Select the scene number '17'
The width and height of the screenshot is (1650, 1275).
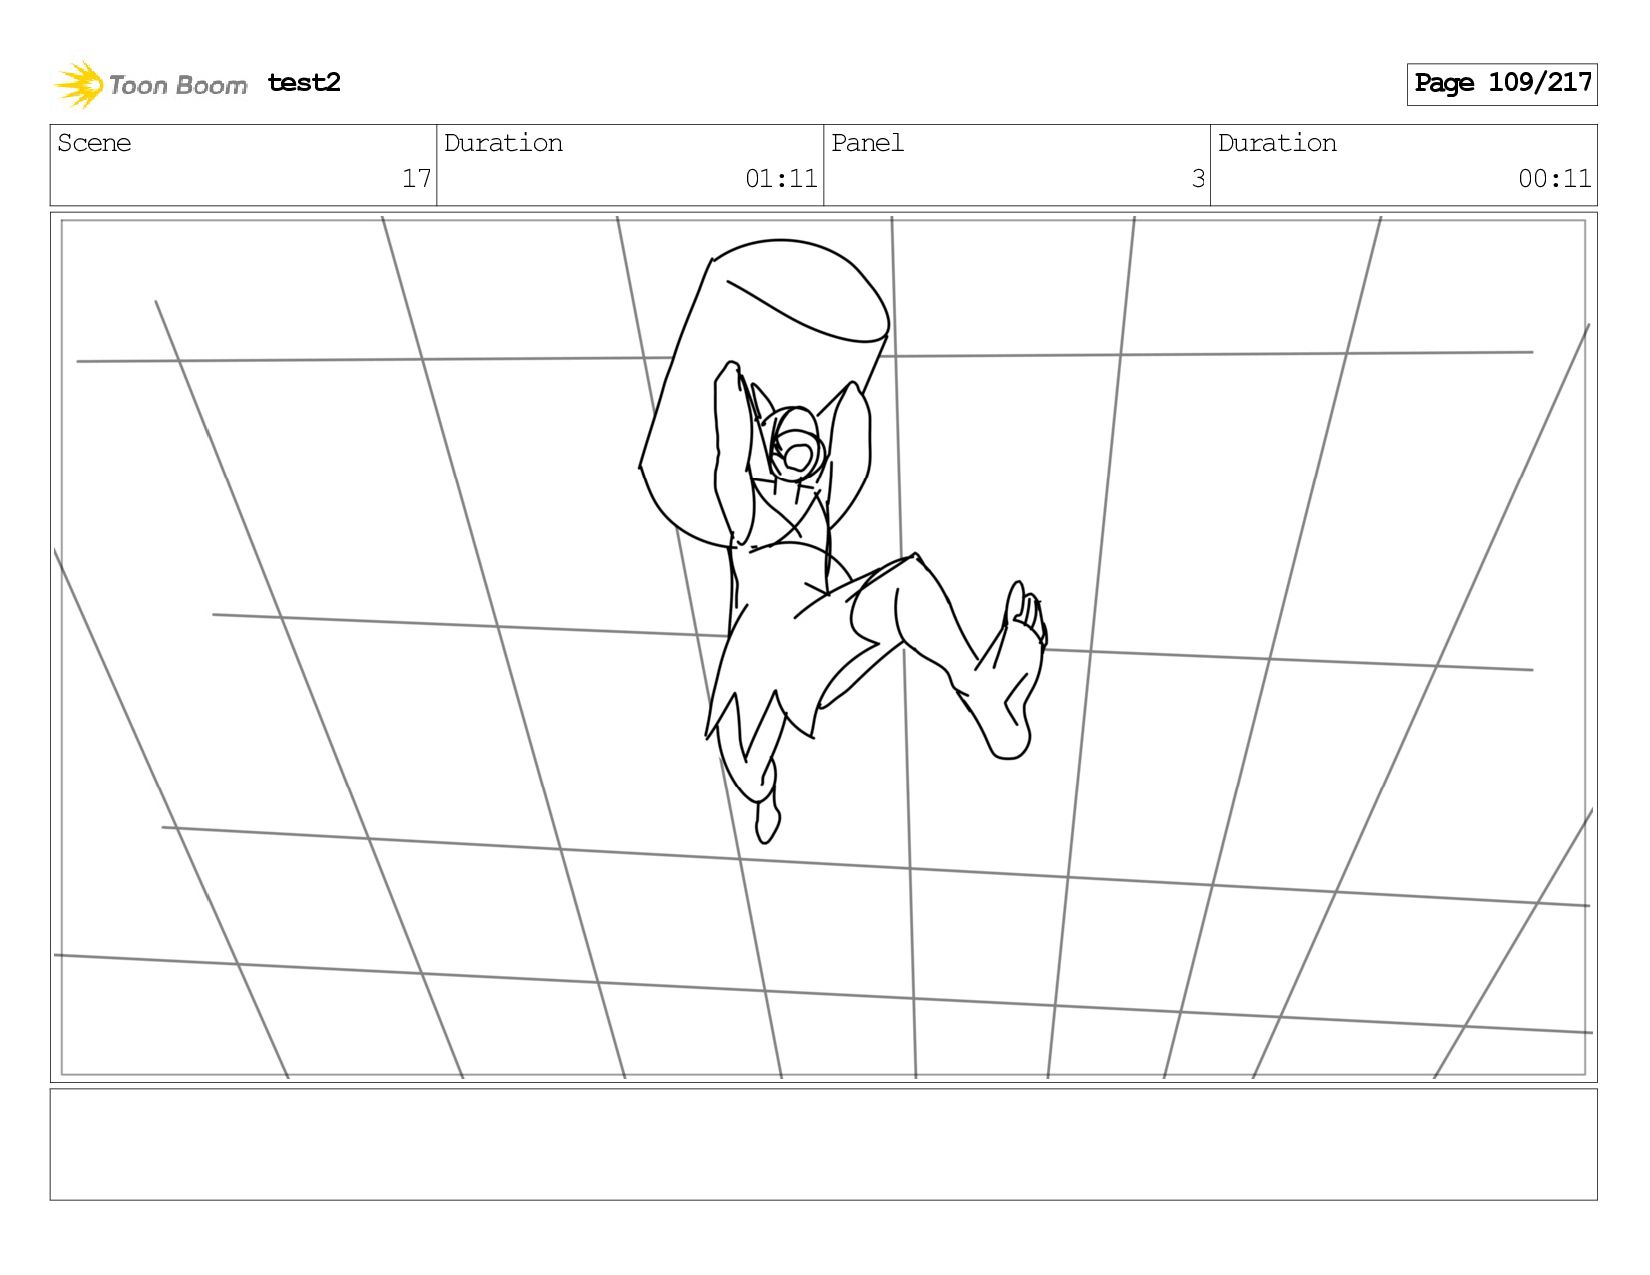[416, 179]
